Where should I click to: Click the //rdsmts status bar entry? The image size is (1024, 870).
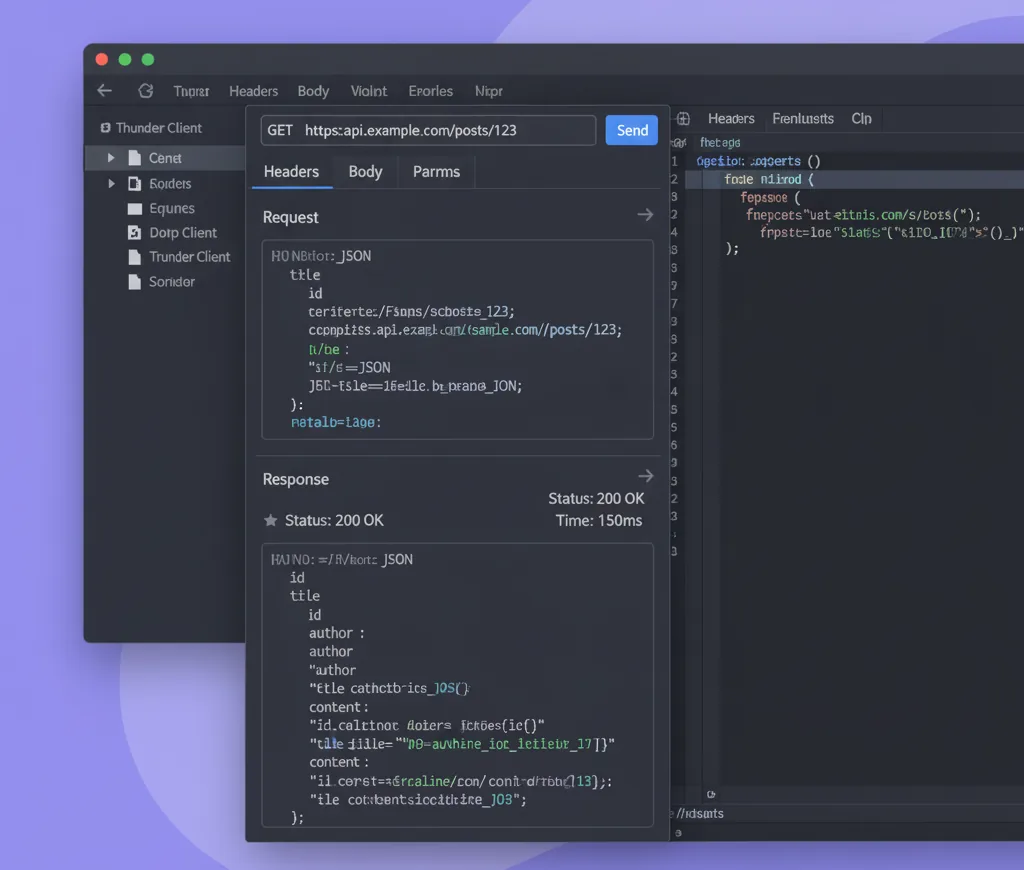point(700,814)
